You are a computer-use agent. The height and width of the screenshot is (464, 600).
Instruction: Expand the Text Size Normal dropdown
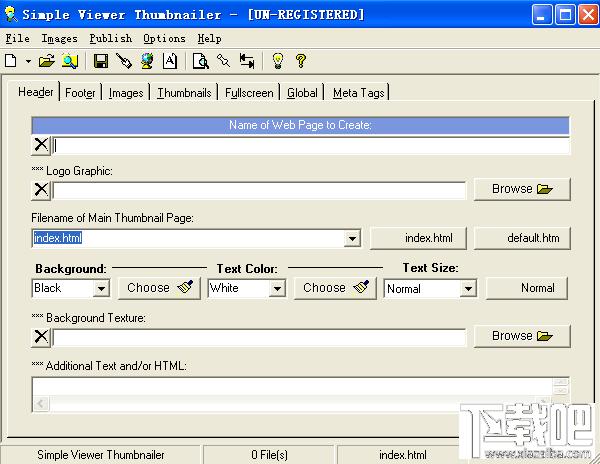pos(468,288)
